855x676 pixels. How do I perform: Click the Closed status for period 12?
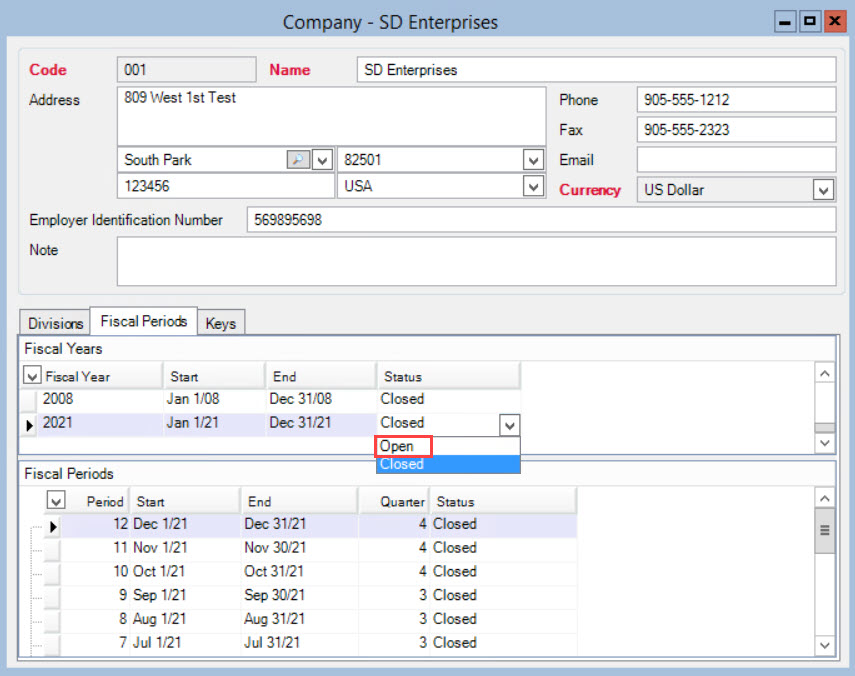tap(503, 524)
